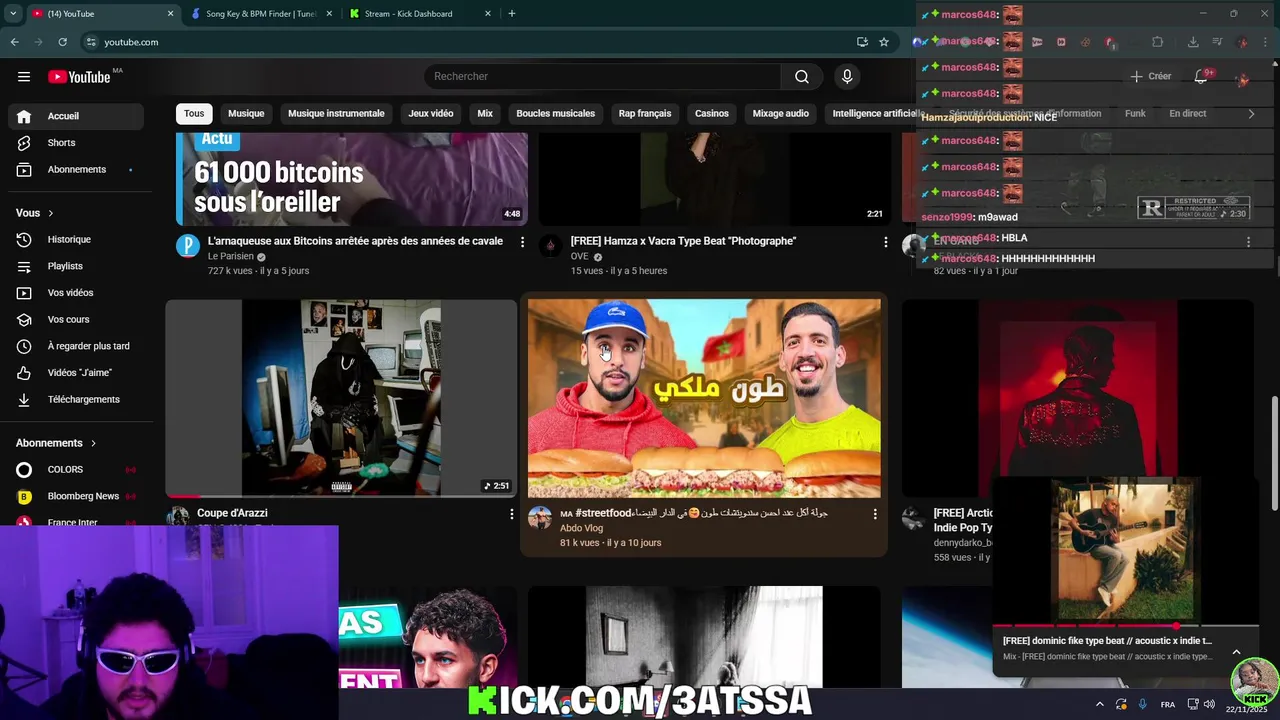1280x720 pixels.
Task: Show more chips with right arrow
Action: [x=1251, y=114]
